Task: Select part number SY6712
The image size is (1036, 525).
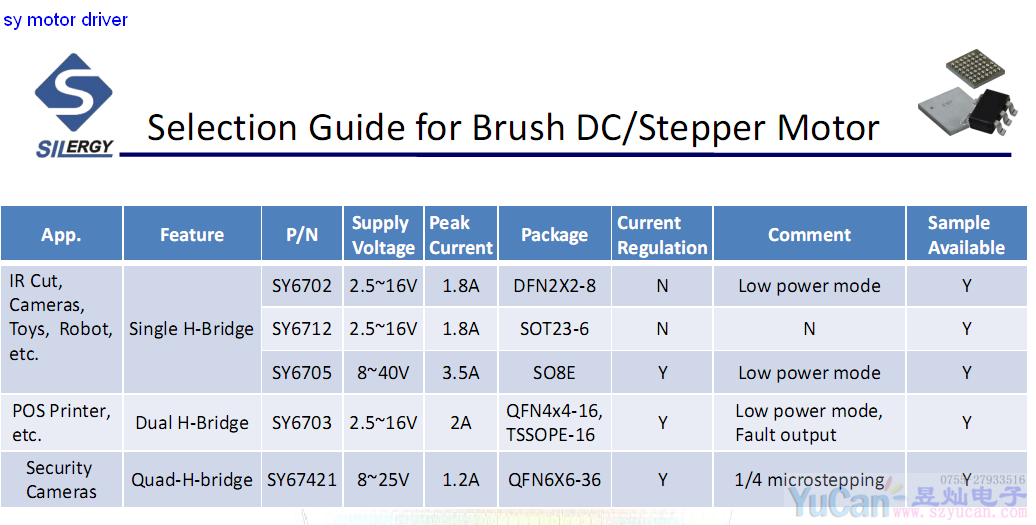Action: pos(302,329)
